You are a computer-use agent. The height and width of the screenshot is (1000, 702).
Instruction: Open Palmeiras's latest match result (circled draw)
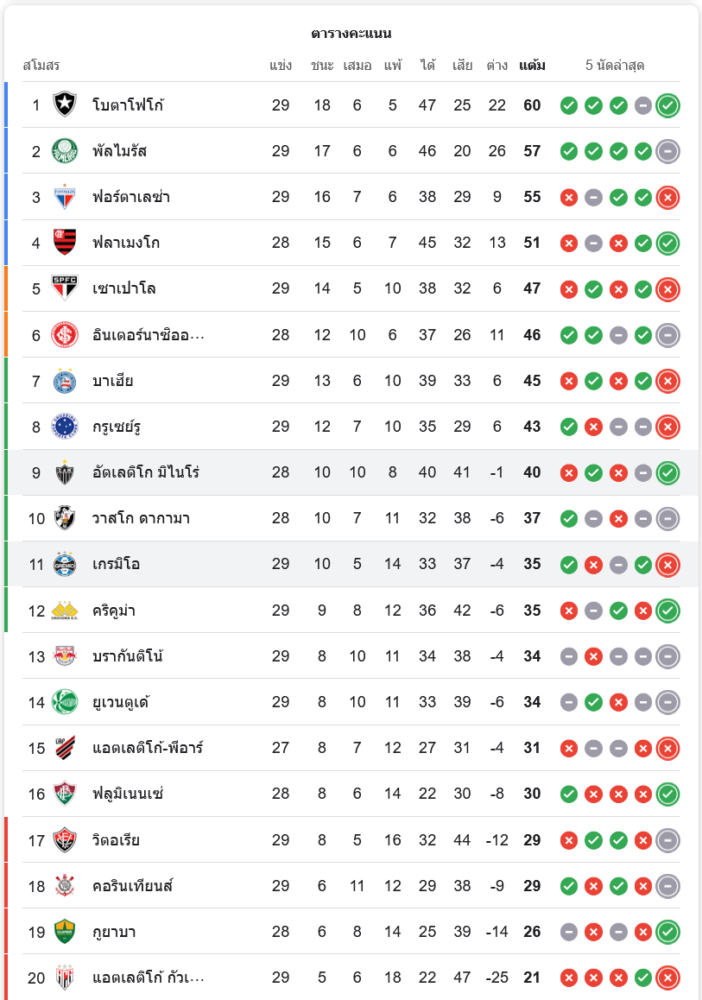pos(668,151)
